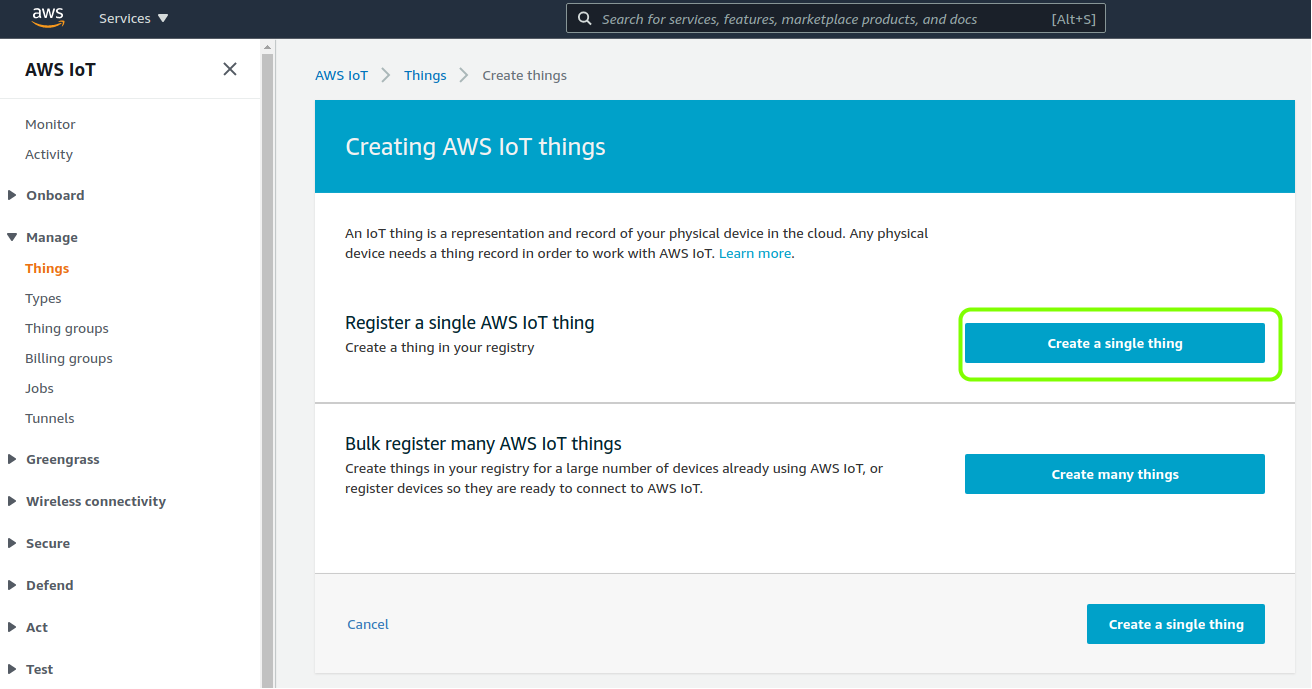Open the Services dropdown menu

pos(134,18)
